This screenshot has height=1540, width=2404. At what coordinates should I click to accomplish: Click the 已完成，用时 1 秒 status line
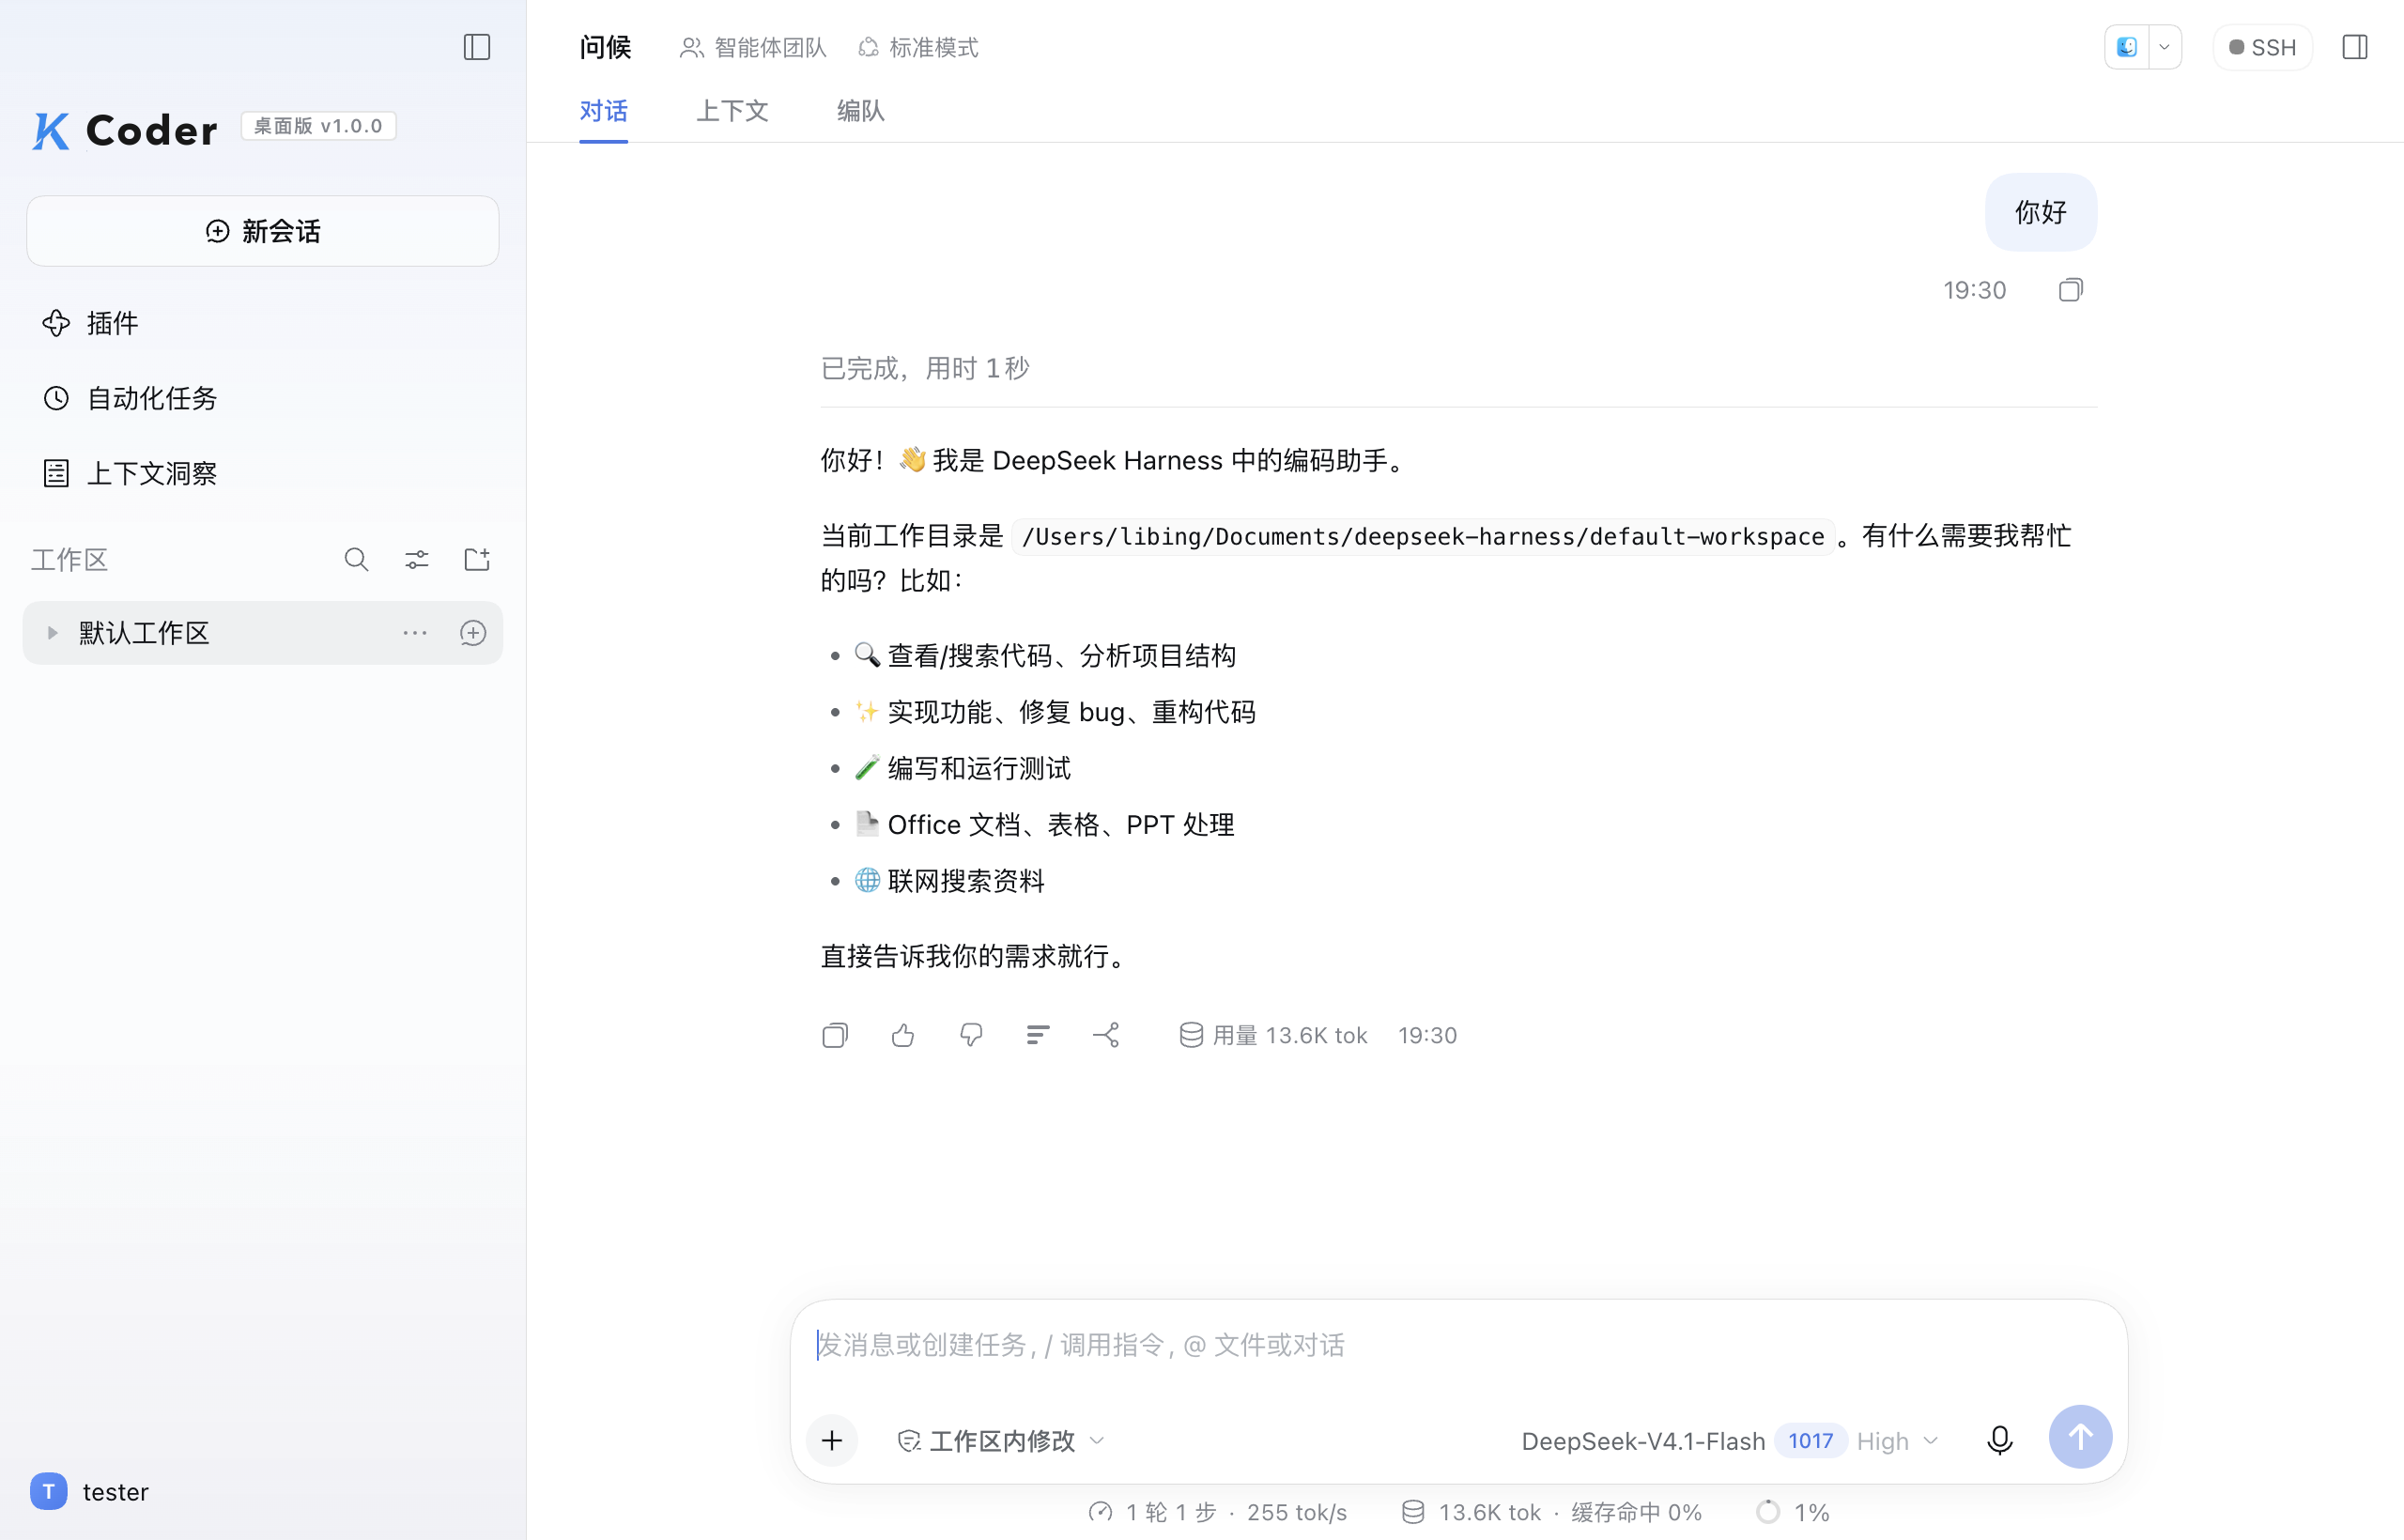click(x=925, y=368)
